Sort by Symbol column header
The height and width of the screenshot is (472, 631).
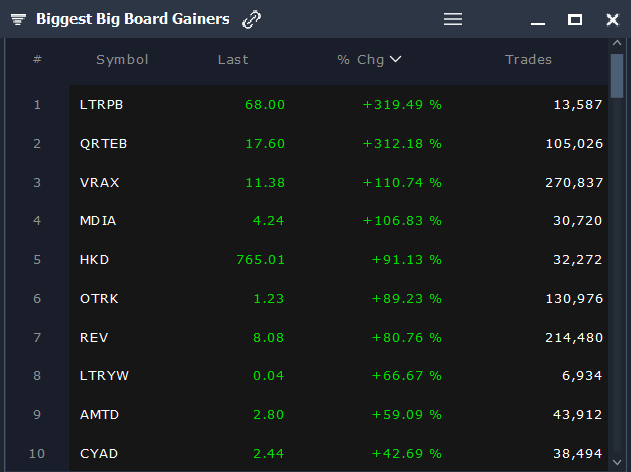(122, 60)
